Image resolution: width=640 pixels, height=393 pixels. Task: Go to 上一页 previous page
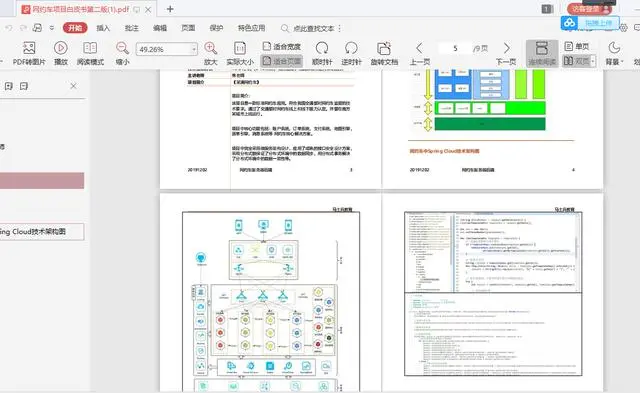coord(420,53)
